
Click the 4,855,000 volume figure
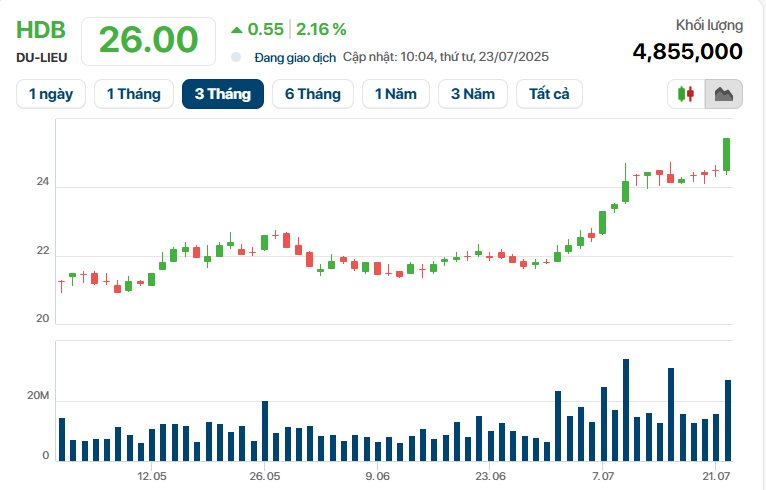click(687, 51)
